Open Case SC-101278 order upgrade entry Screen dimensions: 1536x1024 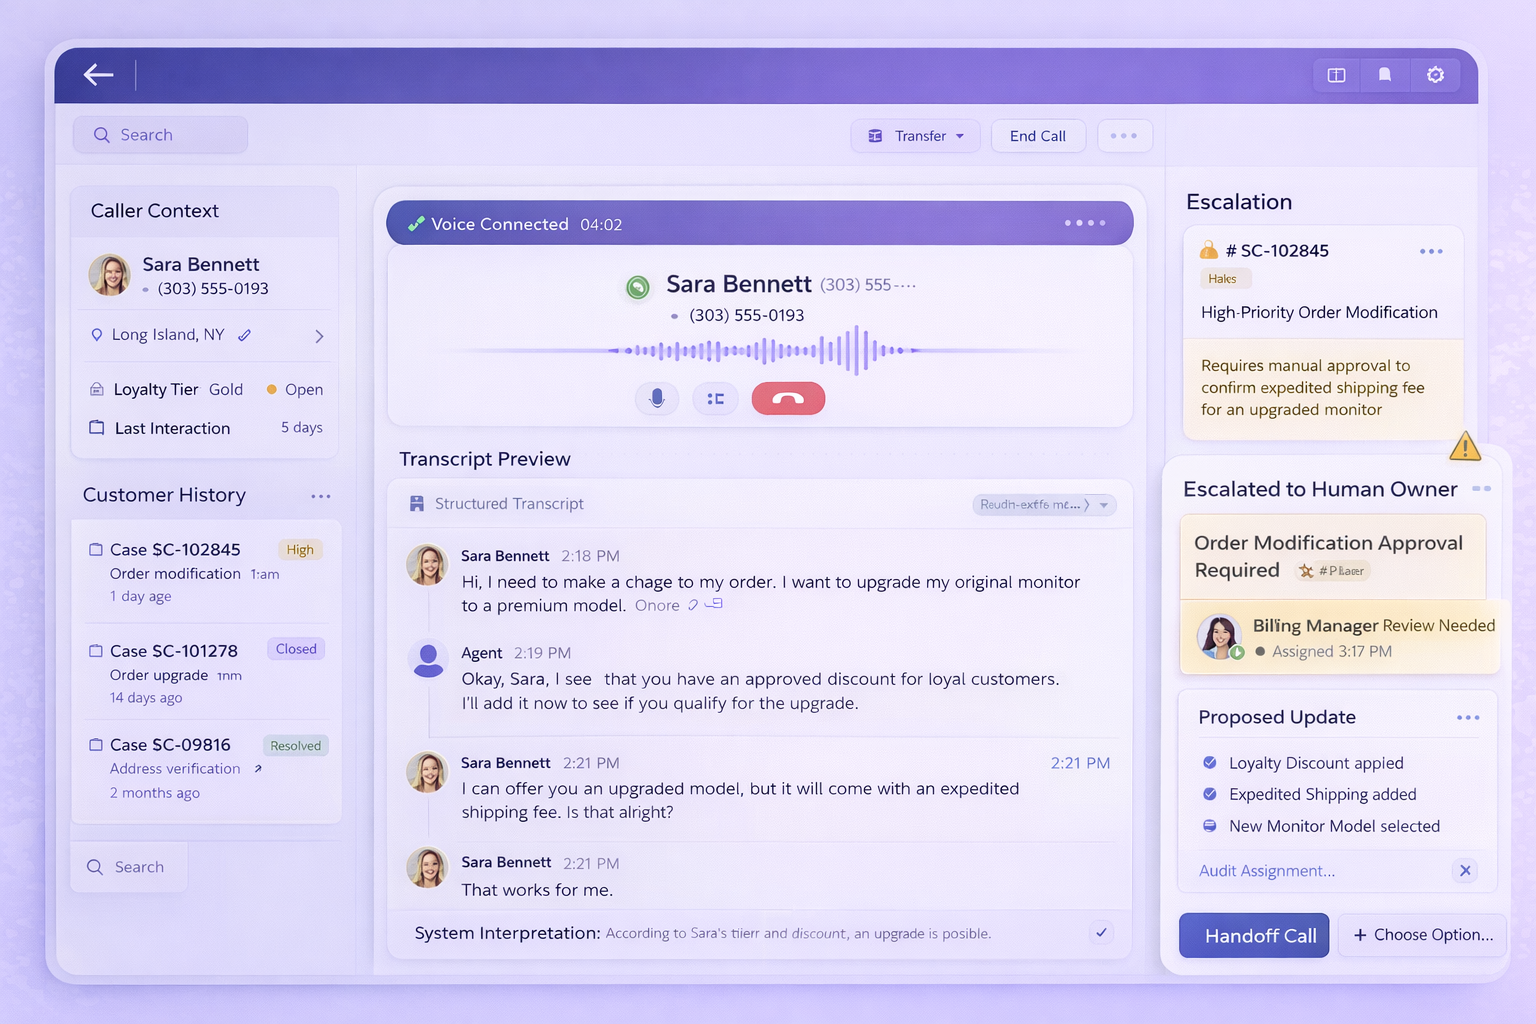(174, 652)
